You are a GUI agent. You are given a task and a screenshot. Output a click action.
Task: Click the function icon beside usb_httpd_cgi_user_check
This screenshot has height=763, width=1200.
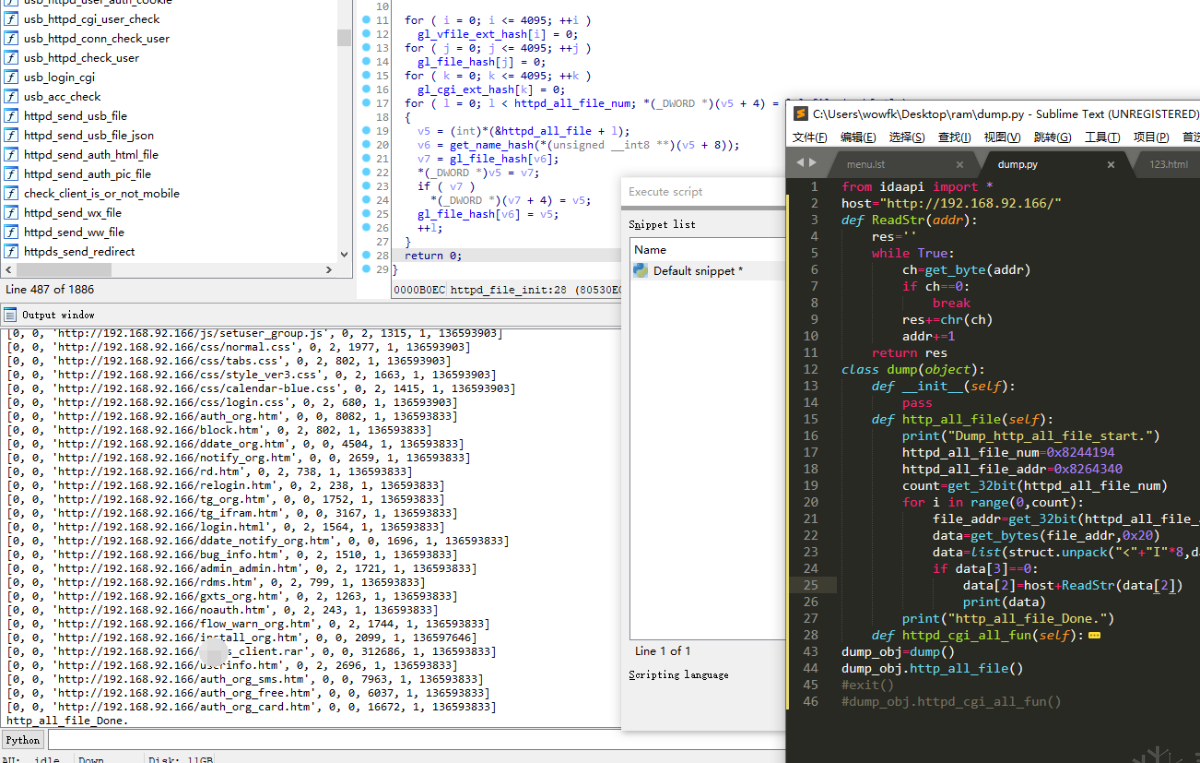(11, 19)
